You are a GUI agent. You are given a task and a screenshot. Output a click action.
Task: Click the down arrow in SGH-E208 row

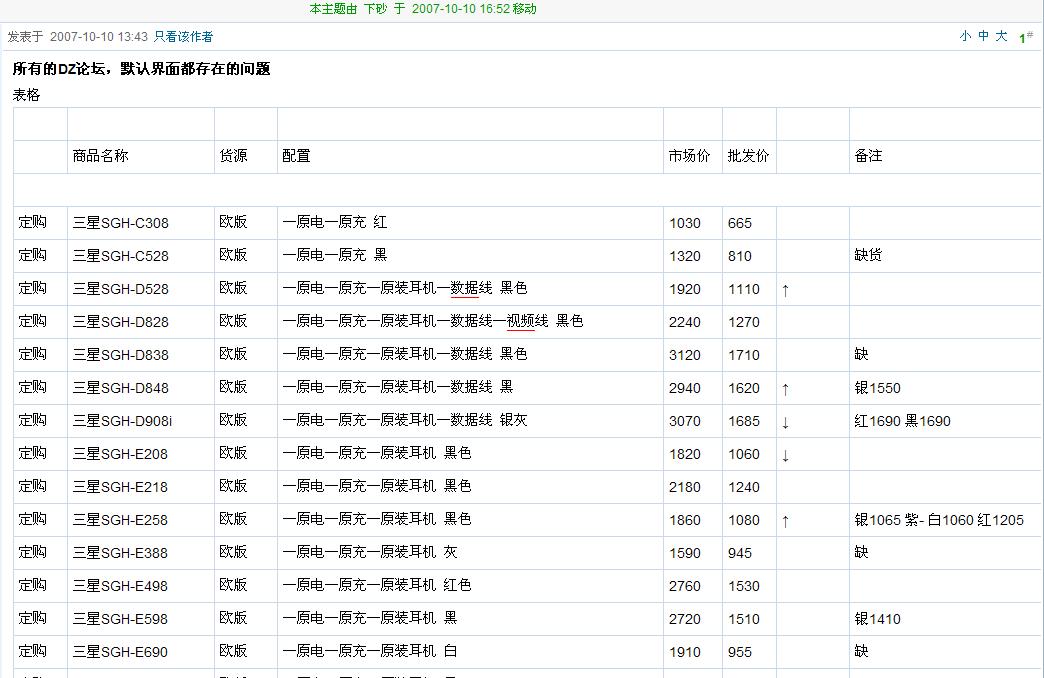click(x=786, y=455)
